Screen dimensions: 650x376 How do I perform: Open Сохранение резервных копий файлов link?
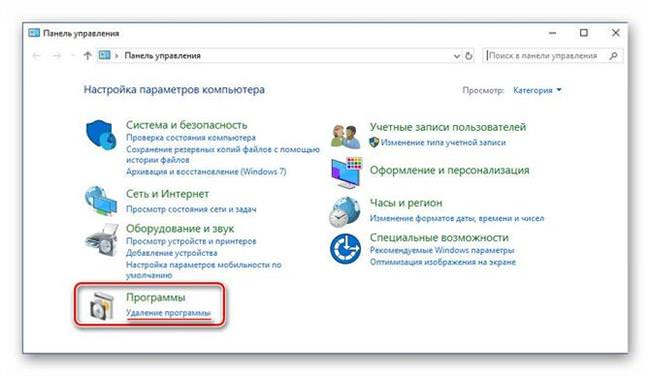point(223,154)
